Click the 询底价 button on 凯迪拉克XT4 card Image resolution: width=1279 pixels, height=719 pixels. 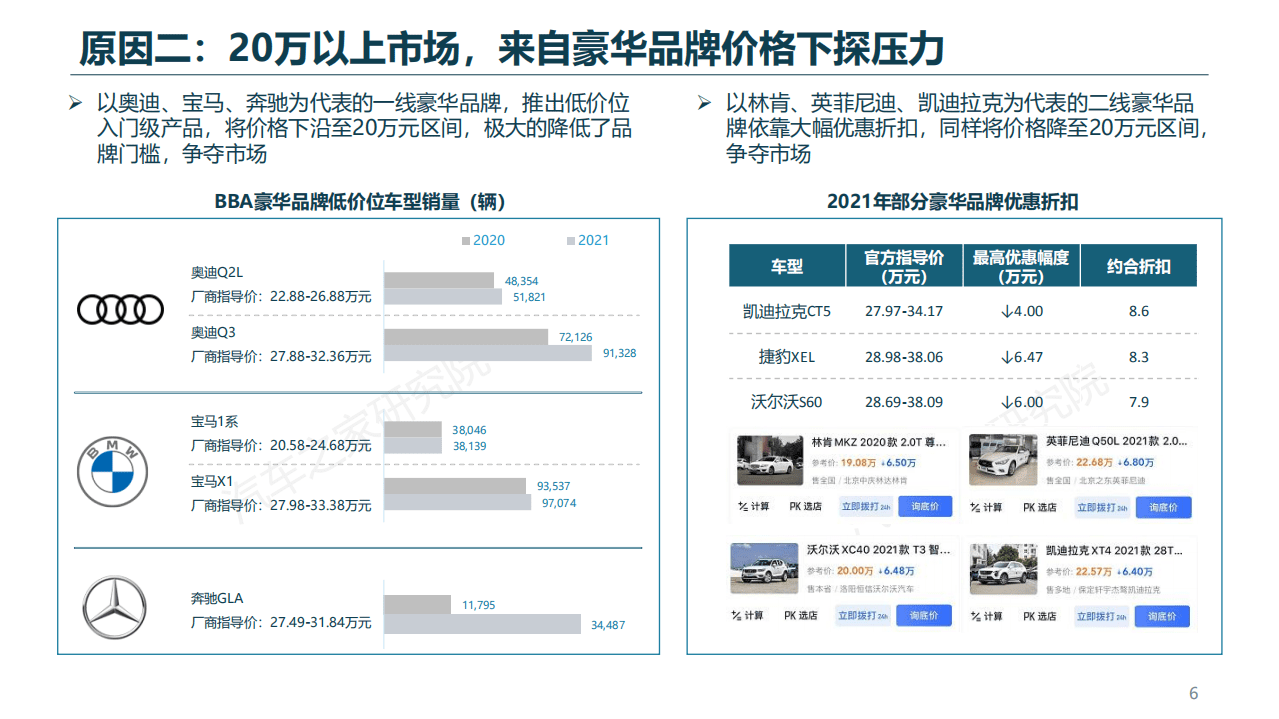click(x=1164, y=616)
